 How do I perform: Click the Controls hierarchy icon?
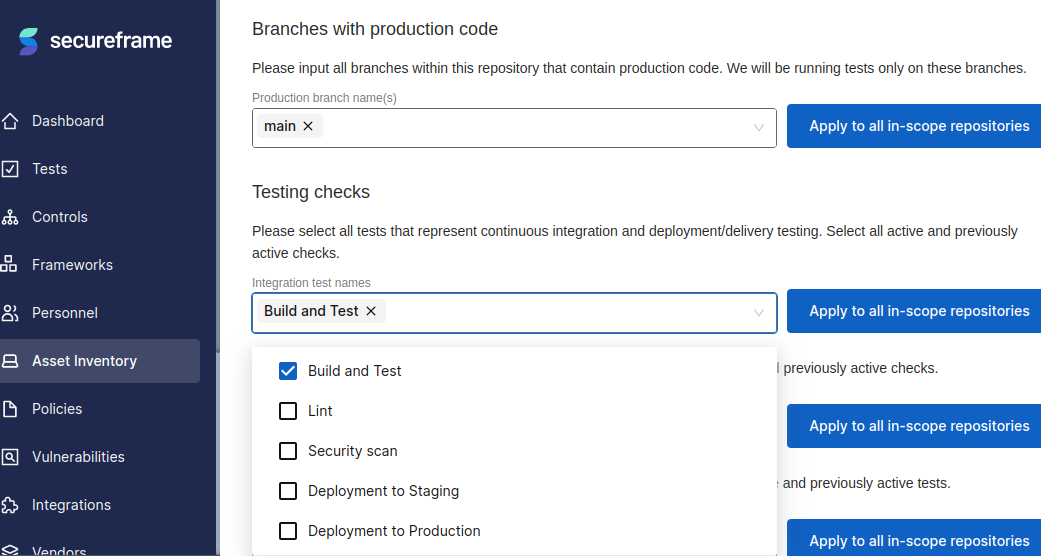click(9, 217)
